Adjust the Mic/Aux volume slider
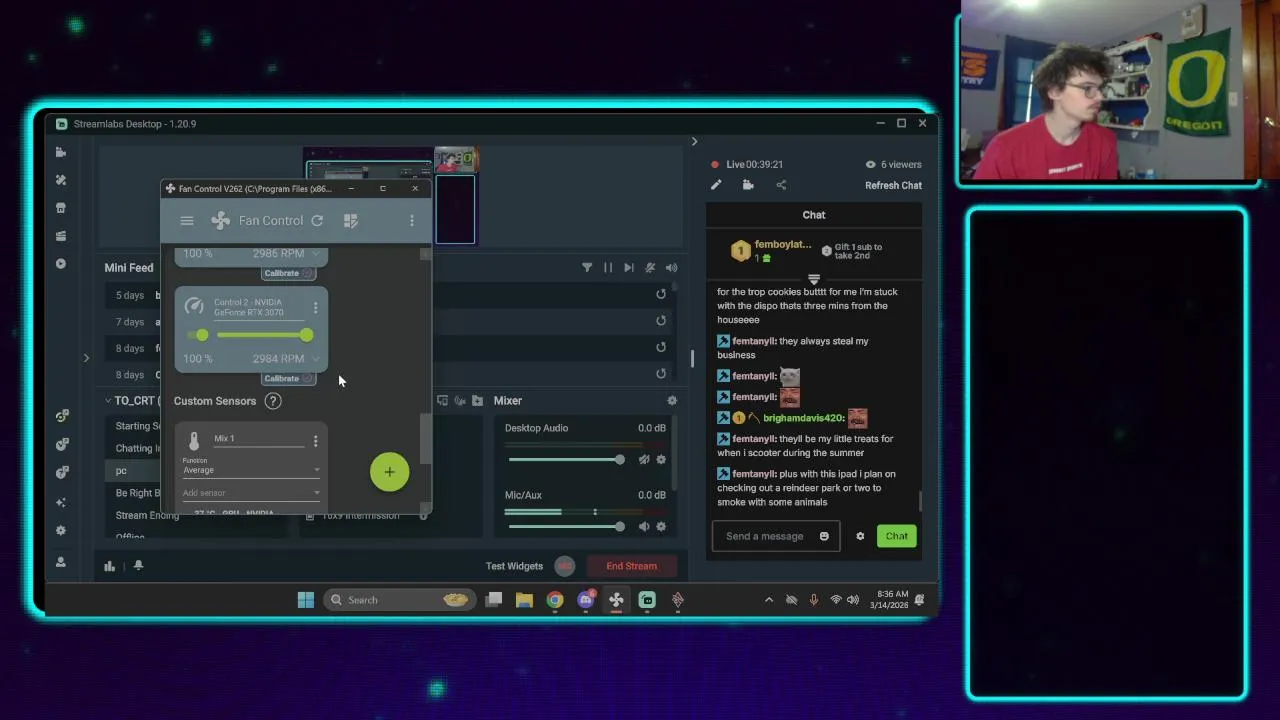Screen dimensions: 1280x720 pyautogui.click(x=567, y=527)
